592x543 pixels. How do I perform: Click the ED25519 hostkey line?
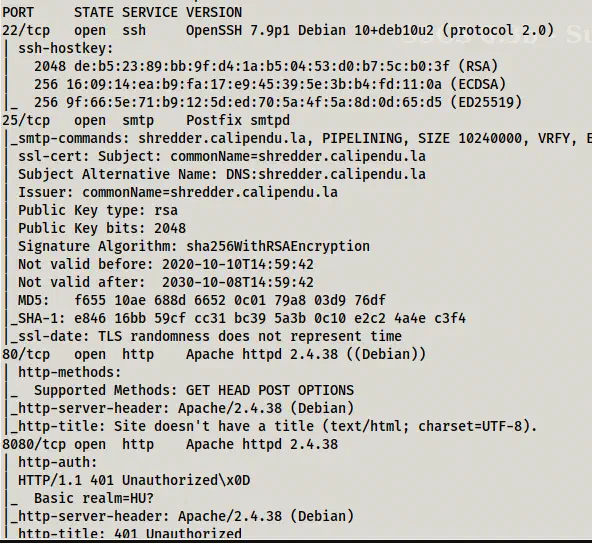(x=278, y=102)
